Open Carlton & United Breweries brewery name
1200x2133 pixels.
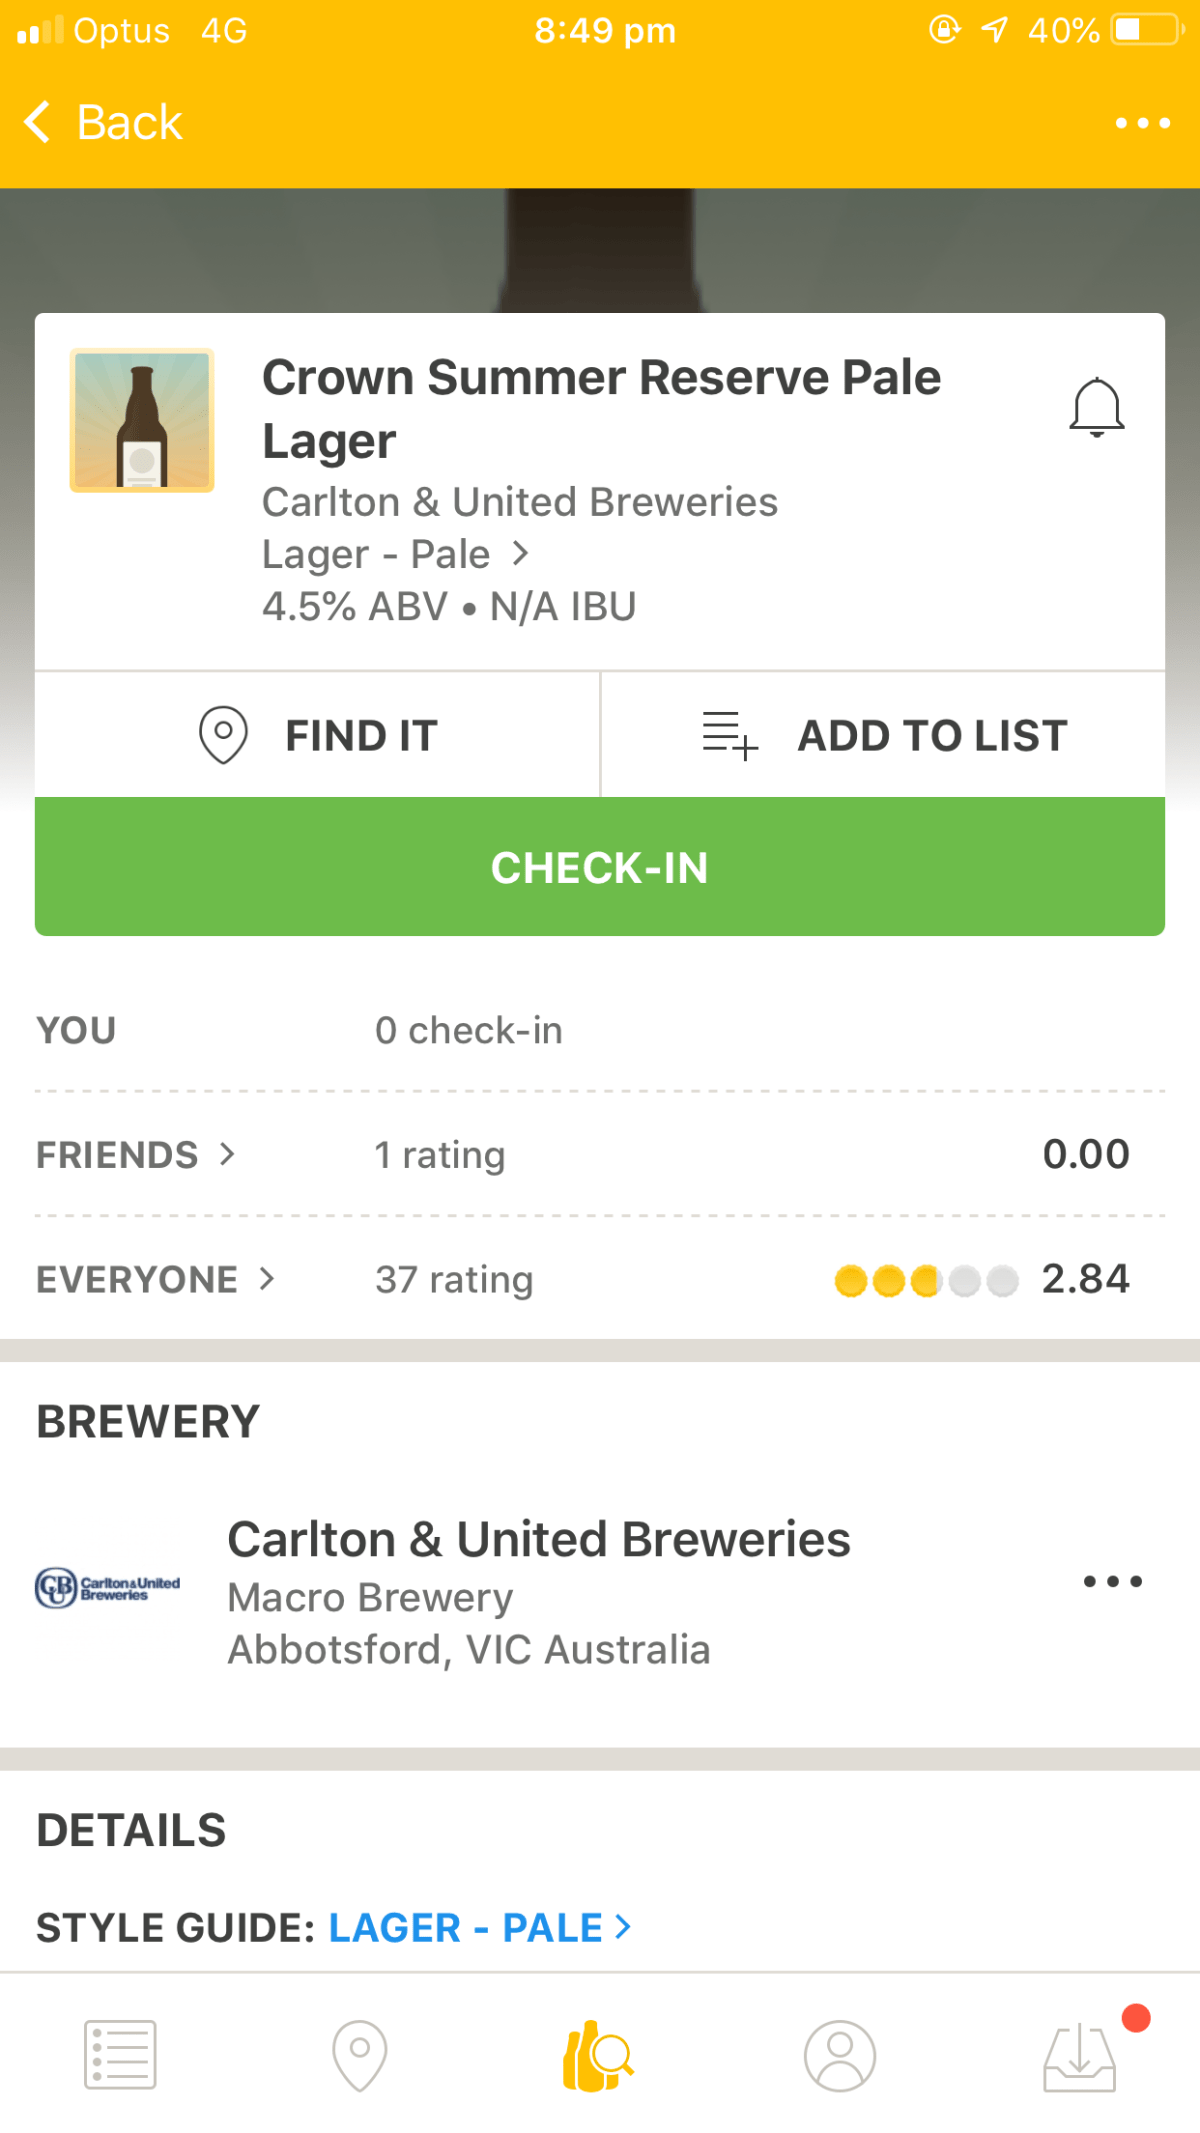coord(538,1539)
